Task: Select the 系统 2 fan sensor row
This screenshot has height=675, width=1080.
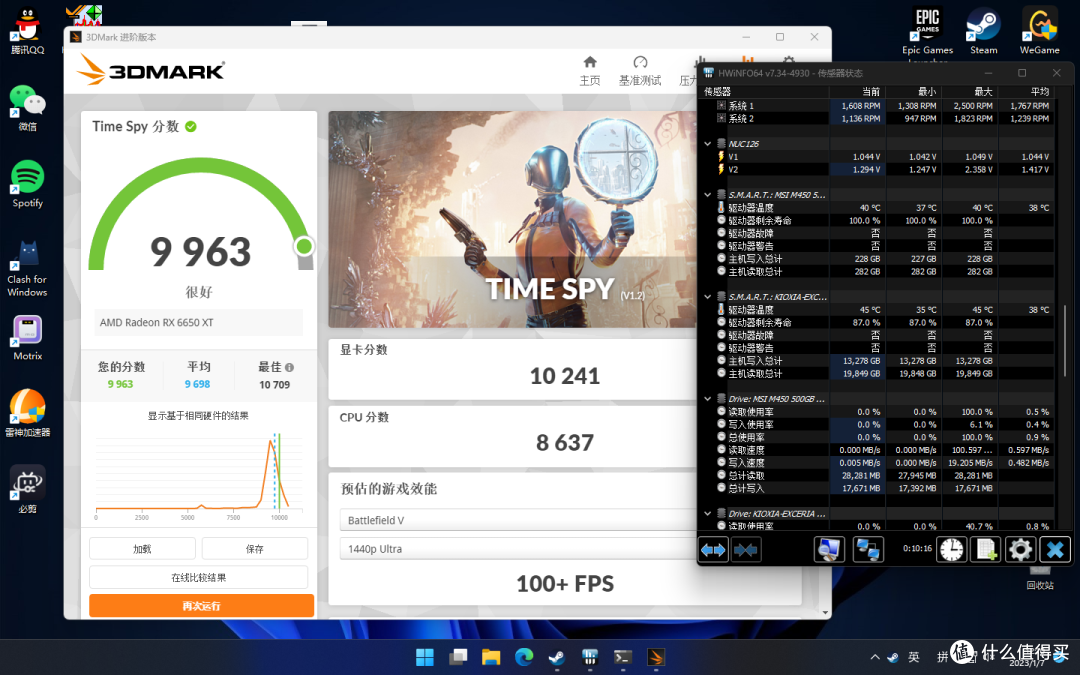Action: [878, 118]
